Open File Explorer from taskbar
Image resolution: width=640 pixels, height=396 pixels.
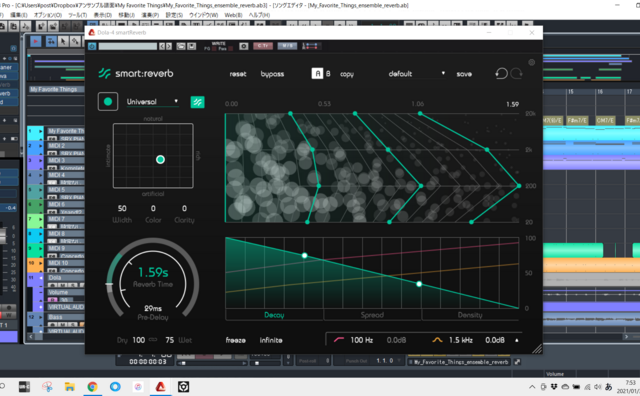pos(69,386)
